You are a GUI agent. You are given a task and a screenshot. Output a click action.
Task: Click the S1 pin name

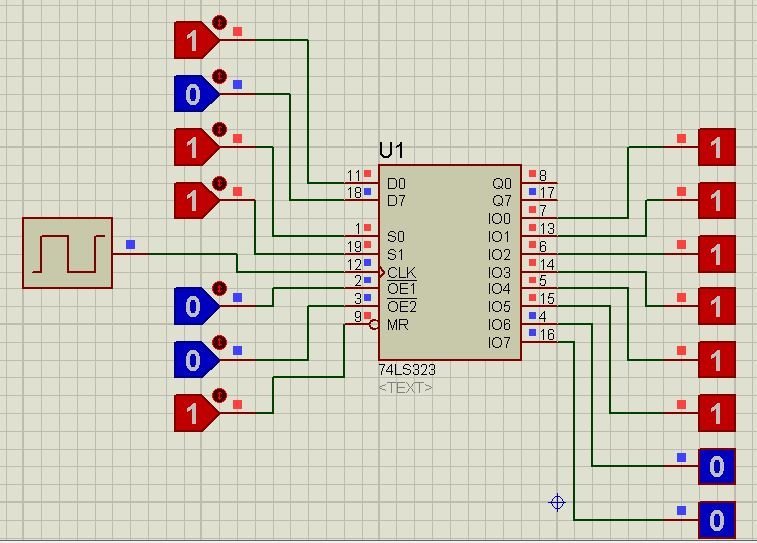(x=395, y=254)
